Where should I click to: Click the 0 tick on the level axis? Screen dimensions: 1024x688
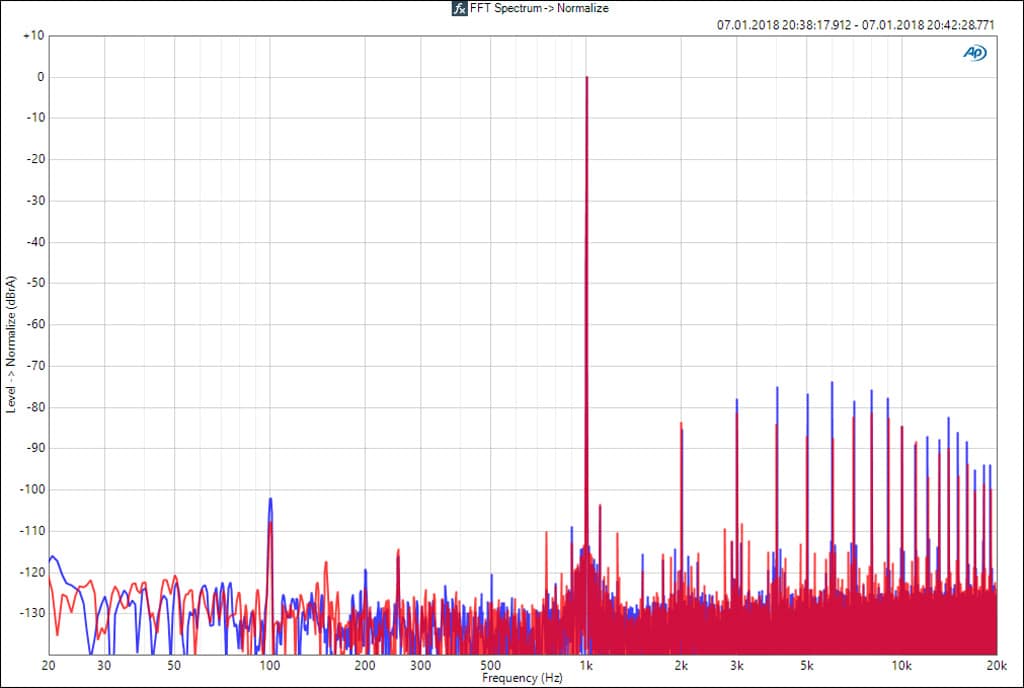click(x=39, y=77)
